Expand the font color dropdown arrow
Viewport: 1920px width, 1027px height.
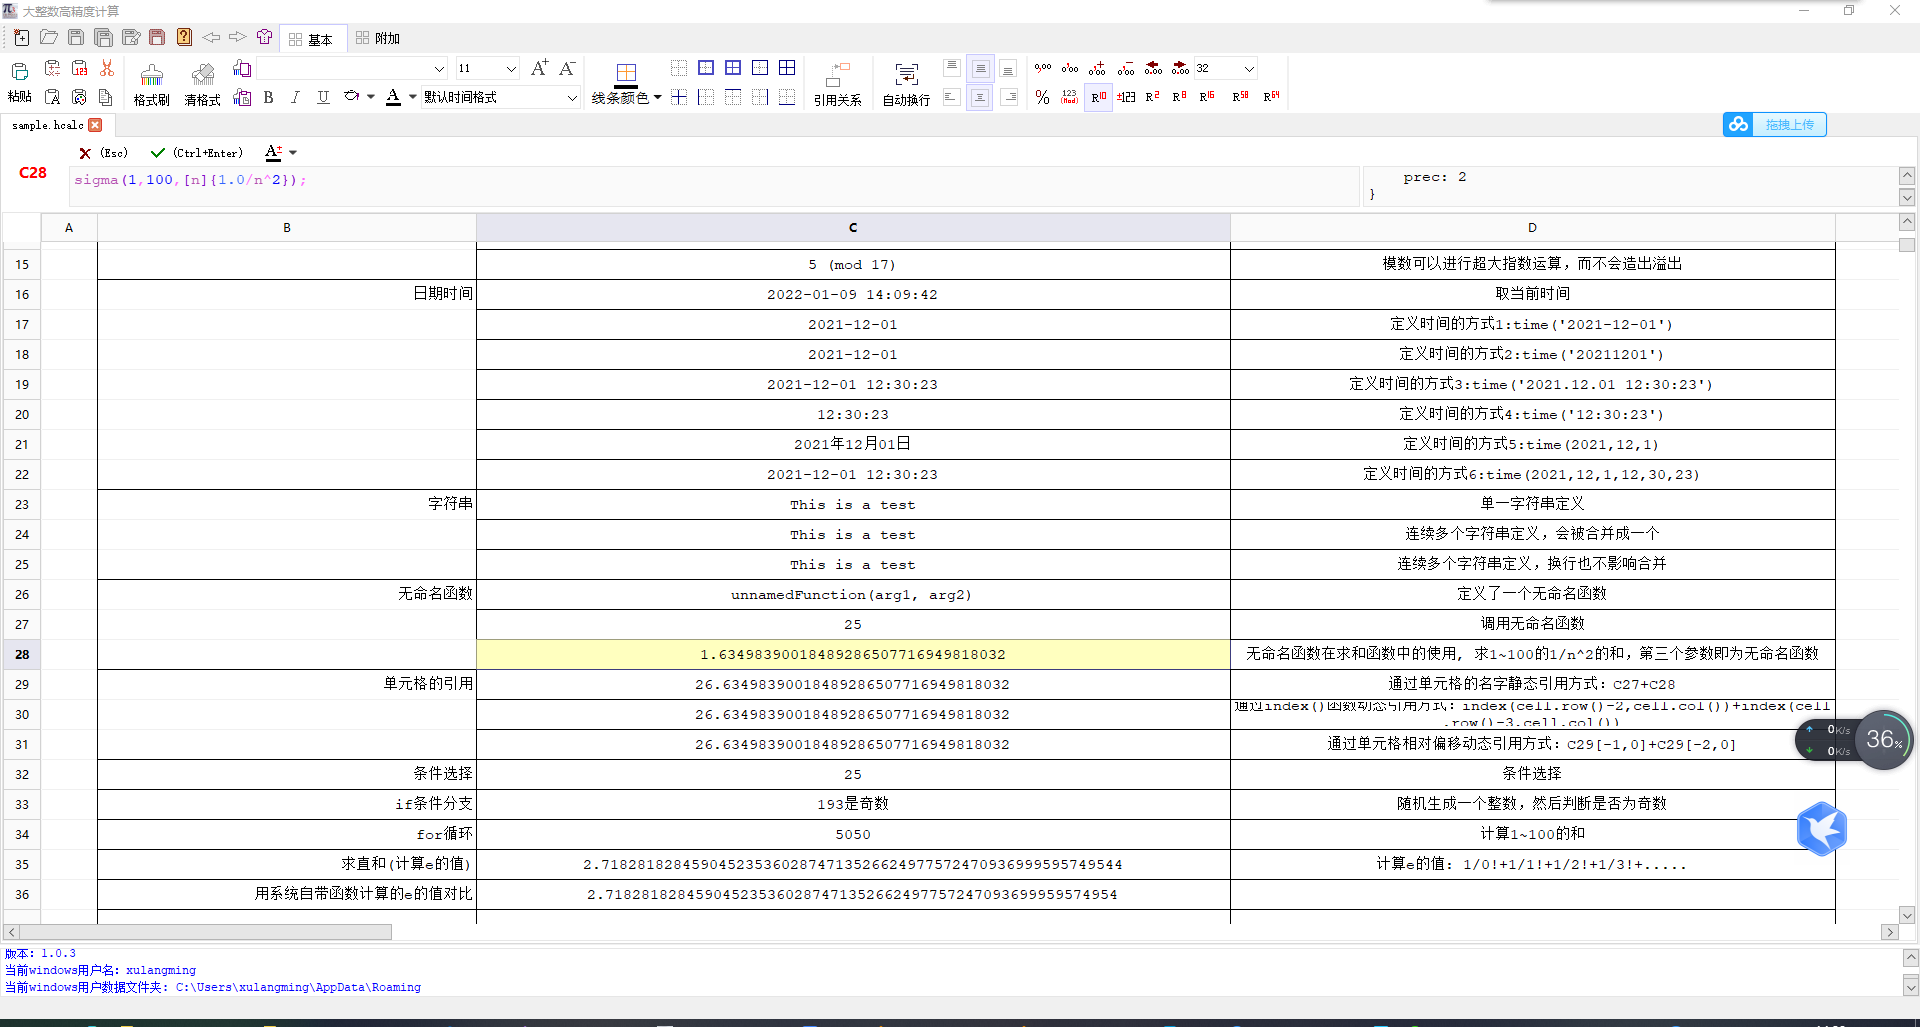coord(412,97)
